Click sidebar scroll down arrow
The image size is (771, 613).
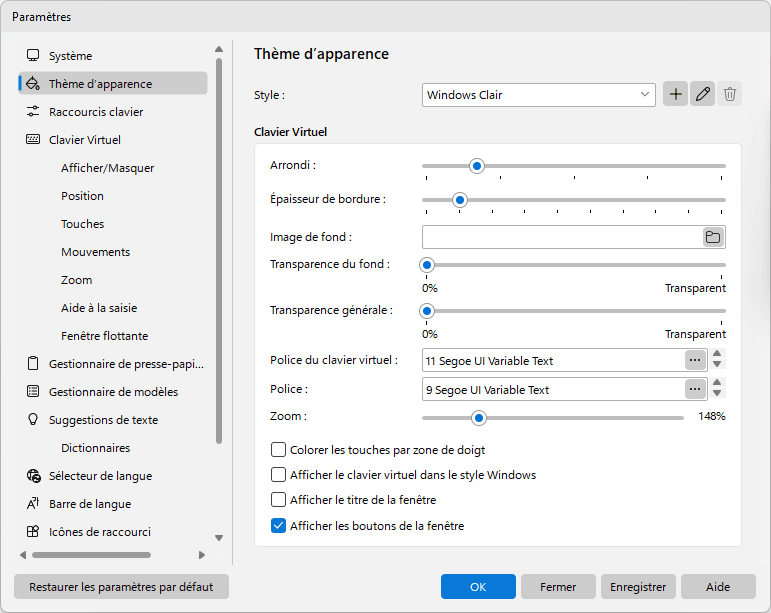[219, 538]
